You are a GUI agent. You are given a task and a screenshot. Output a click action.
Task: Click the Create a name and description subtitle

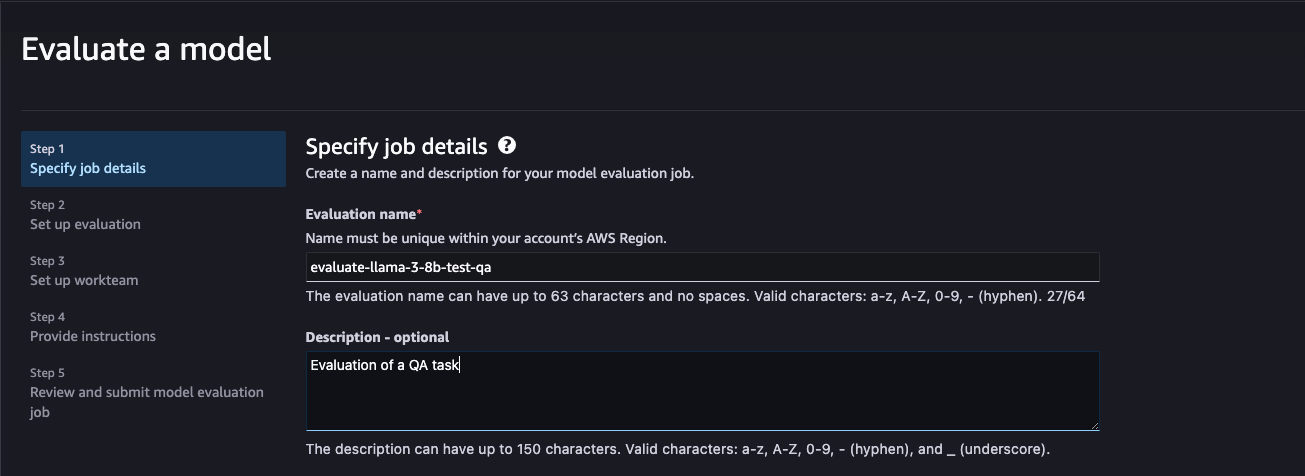pos(499,173)
